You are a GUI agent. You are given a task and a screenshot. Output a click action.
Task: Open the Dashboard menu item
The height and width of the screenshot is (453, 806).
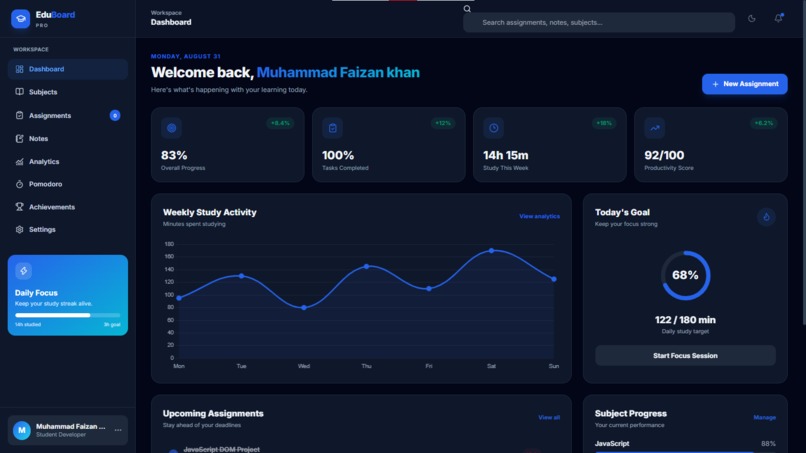pyautogui.click(x=68, y=69)
